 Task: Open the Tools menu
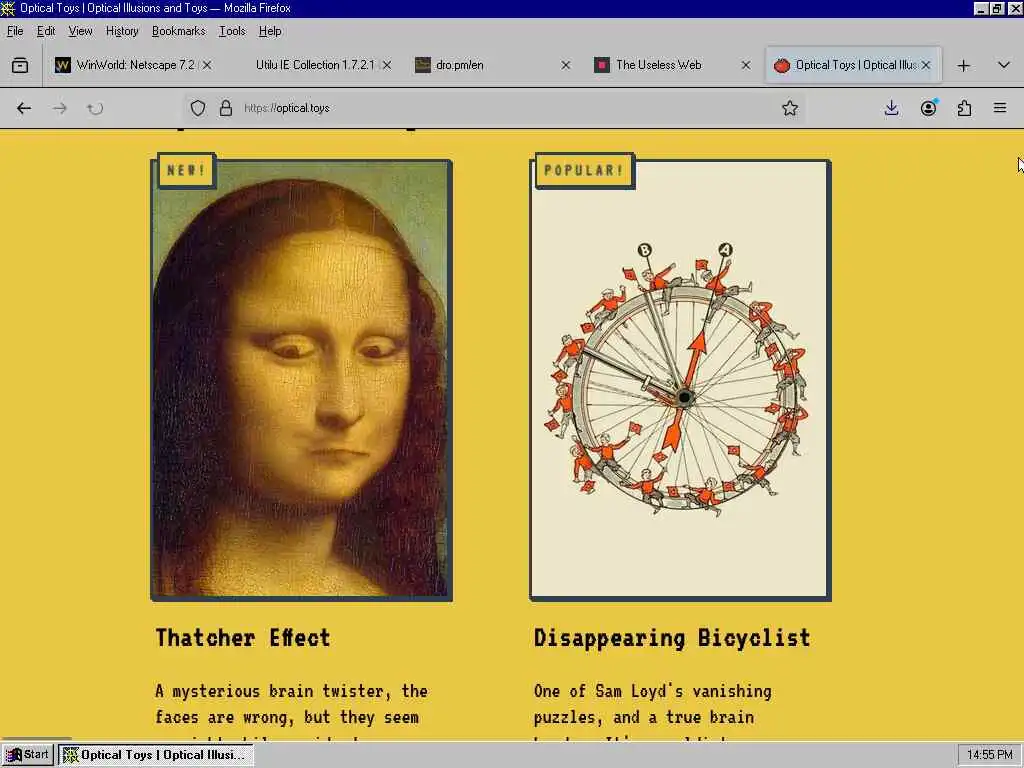point(232,31)
